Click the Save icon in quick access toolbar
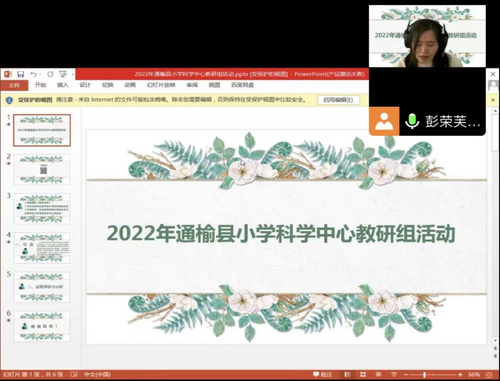500x381 pixels. tap(21, 74)
